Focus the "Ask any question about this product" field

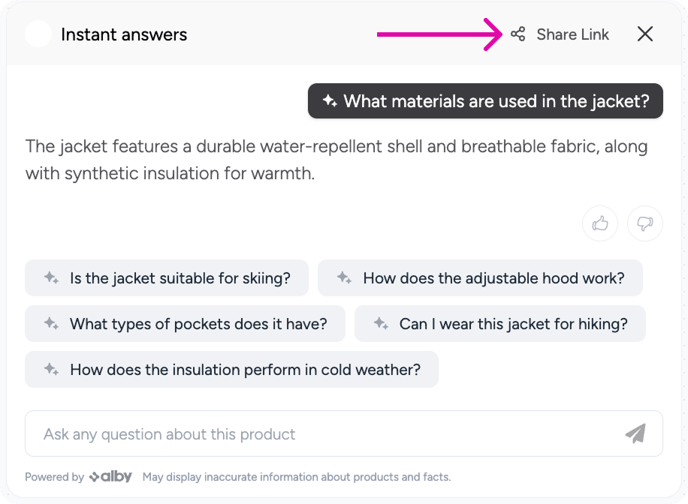tap(320, 434)
